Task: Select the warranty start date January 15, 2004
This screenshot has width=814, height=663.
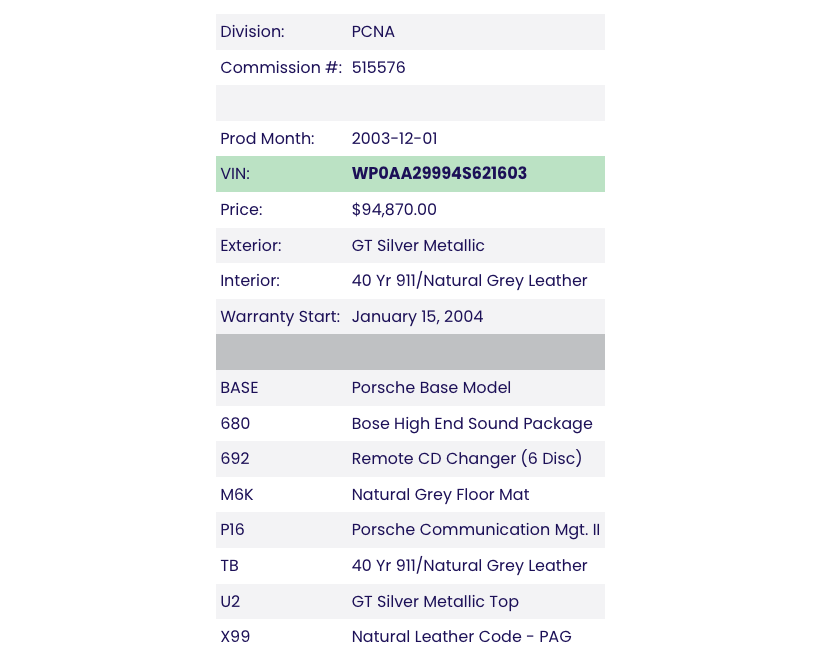Action: point(417,317)
